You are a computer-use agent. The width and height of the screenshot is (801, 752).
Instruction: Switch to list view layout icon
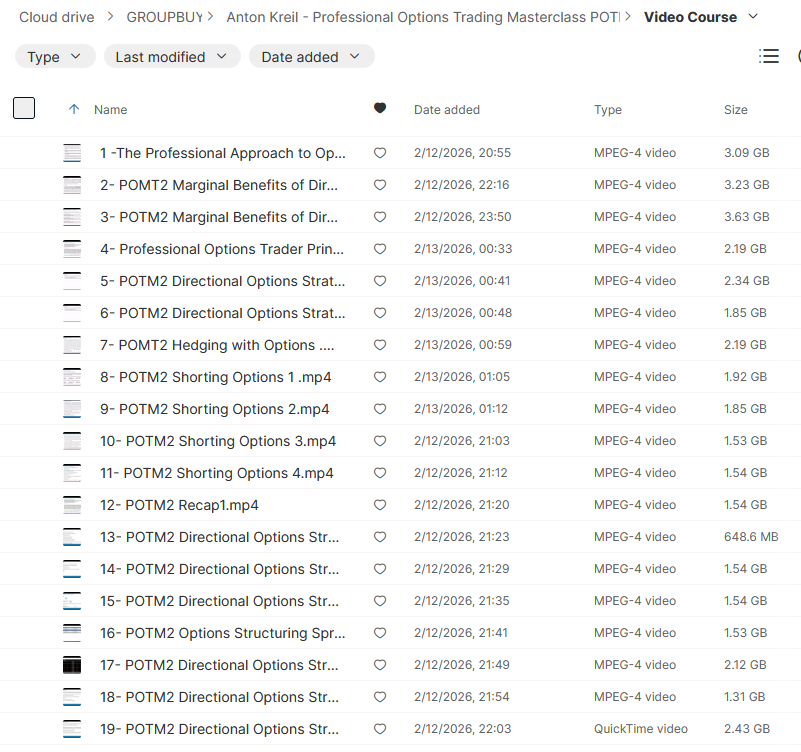pos(769,57)
